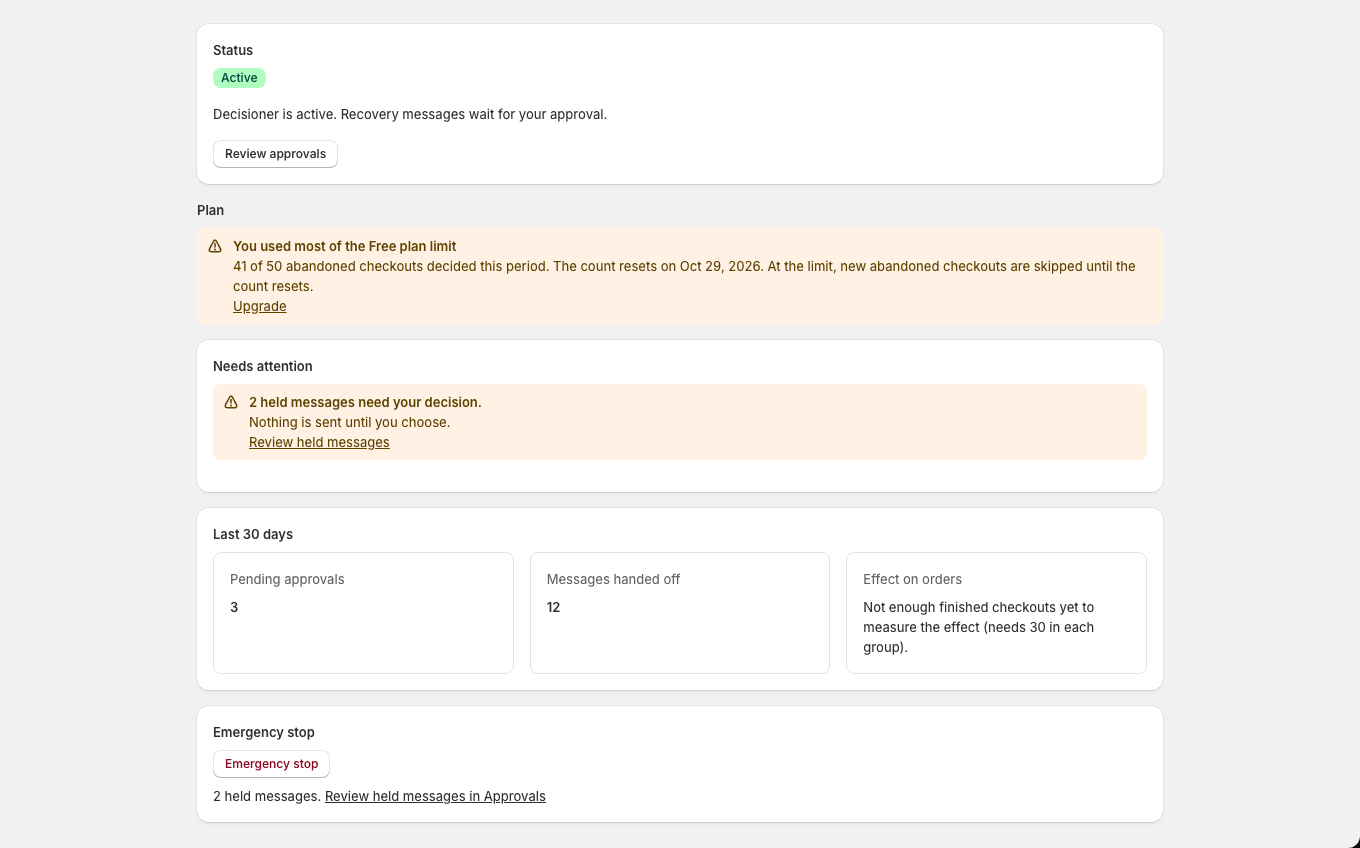Open the Review held messages link

[319, 442]
